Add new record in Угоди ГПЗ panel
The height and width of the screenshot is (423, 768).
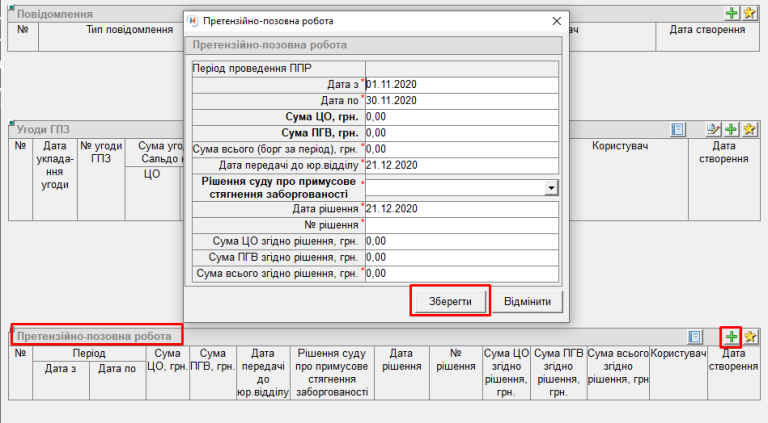tap(732, 130)
